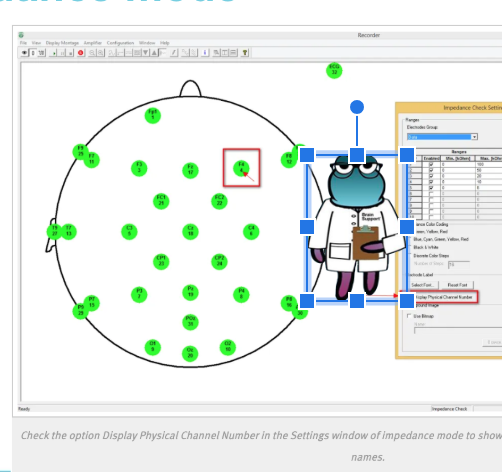502x472 pixels.
Task: Click the Recorder app icon in title bar
Action: tap(21, 35)
